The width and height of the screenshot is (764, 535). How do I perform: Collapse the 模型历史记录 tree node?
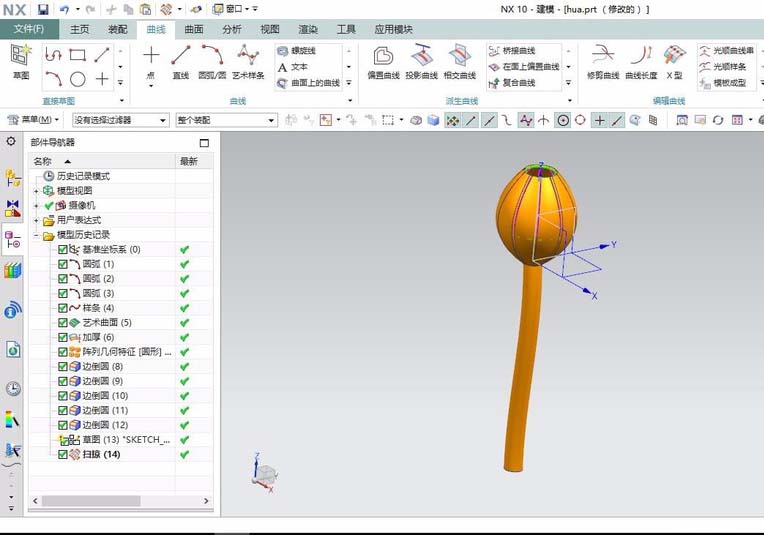(36, 235)
